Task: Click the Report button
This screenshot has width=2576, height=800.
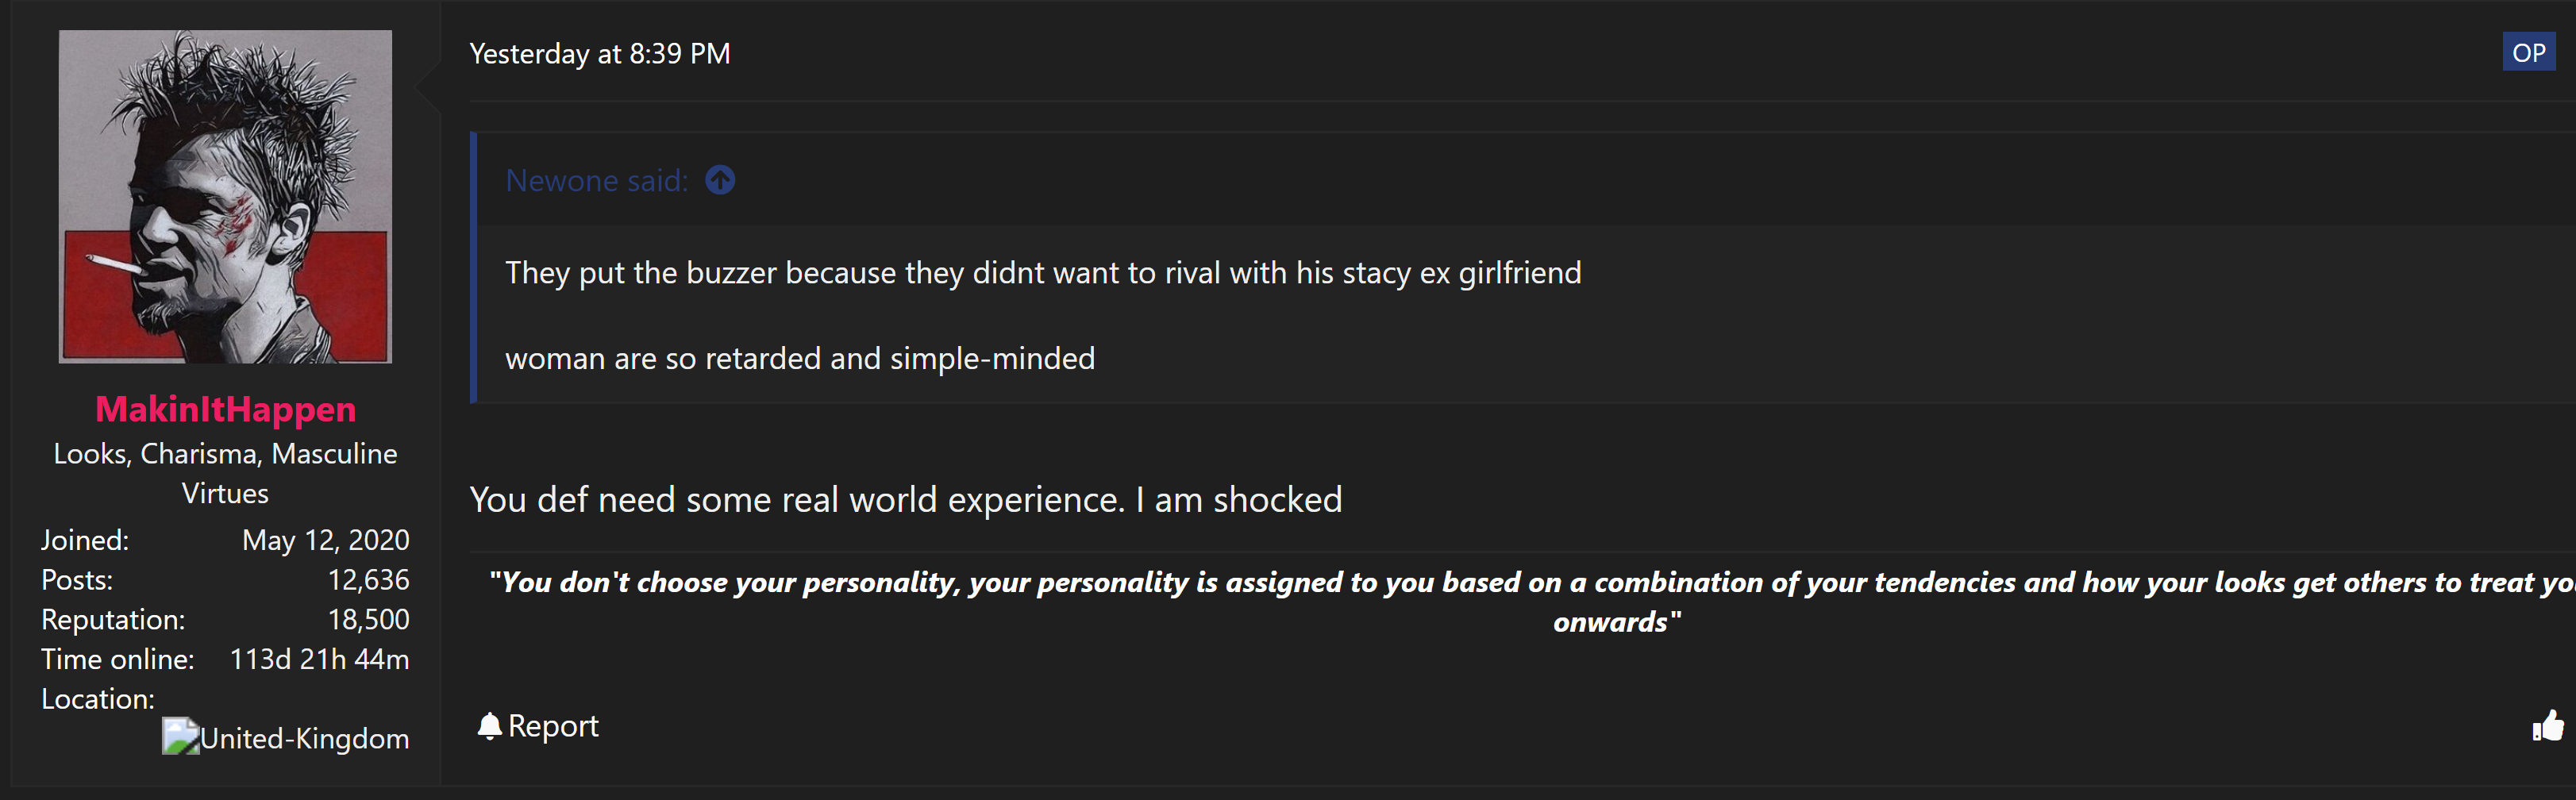Action: tap(538, 726)
